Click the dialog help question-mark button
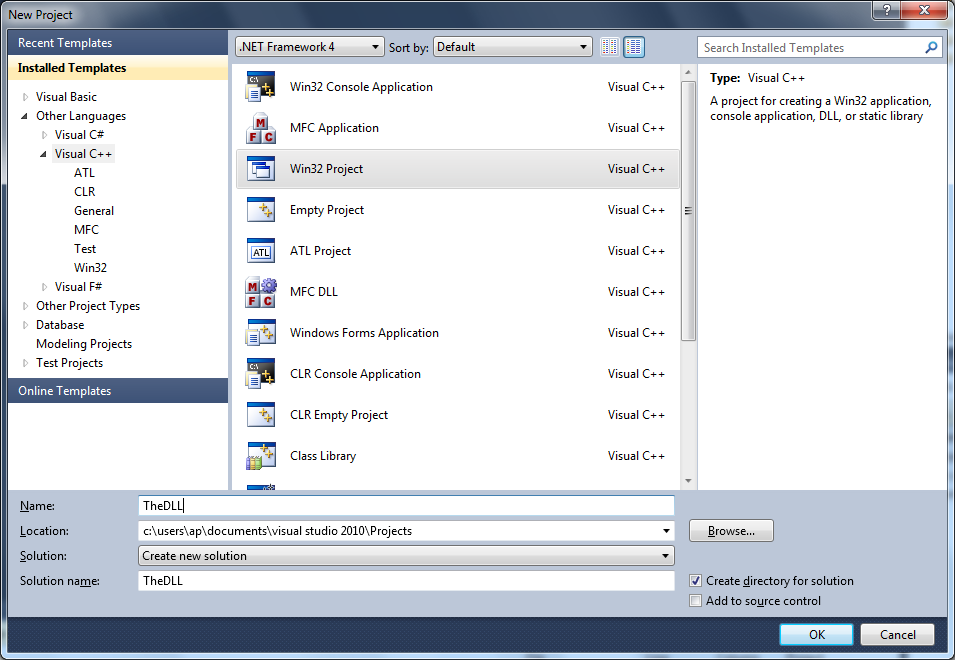 tap(886, 10)
